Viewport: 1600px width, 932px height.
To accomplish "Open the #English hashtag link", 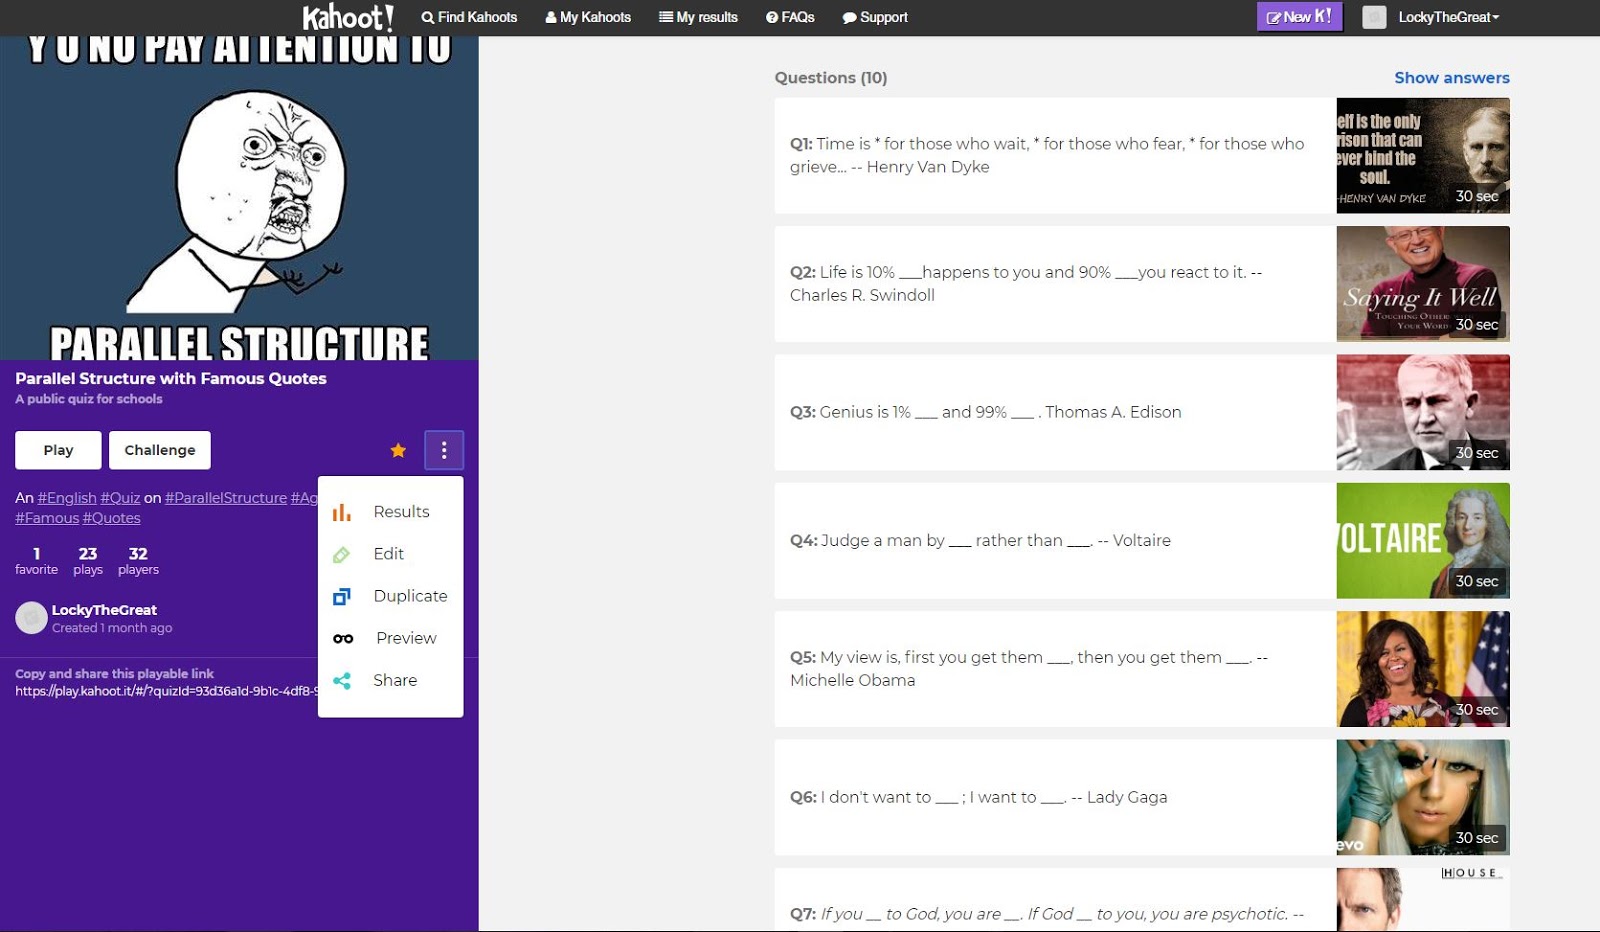I will pyautogui.click(x=67, y=498).
